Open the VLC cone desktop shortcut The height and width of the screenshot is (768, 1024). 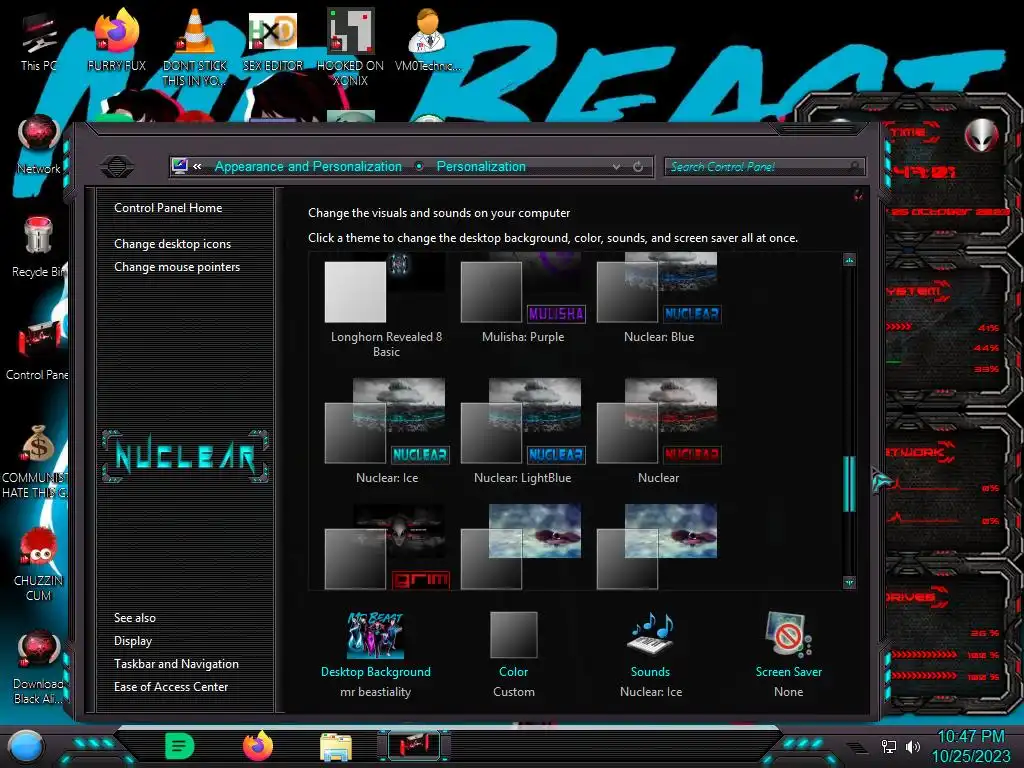click(195, 46)
